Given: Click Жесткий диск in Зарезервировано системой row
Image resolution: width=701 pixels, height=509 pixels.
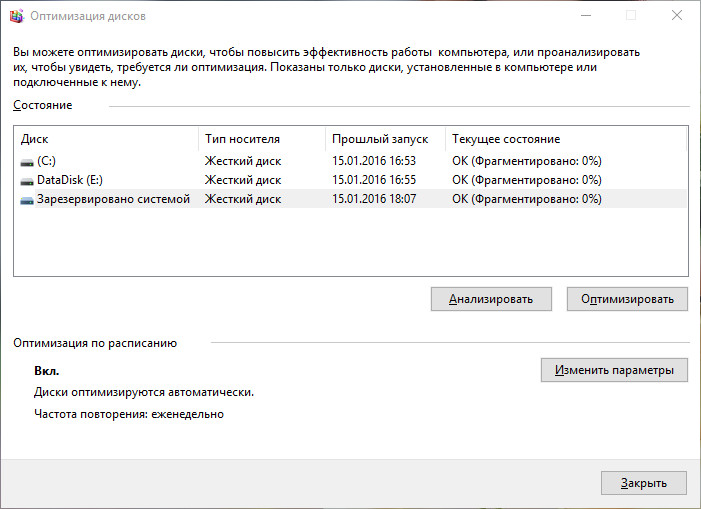Looking at the screenshot, I should [x=243, y=199].
